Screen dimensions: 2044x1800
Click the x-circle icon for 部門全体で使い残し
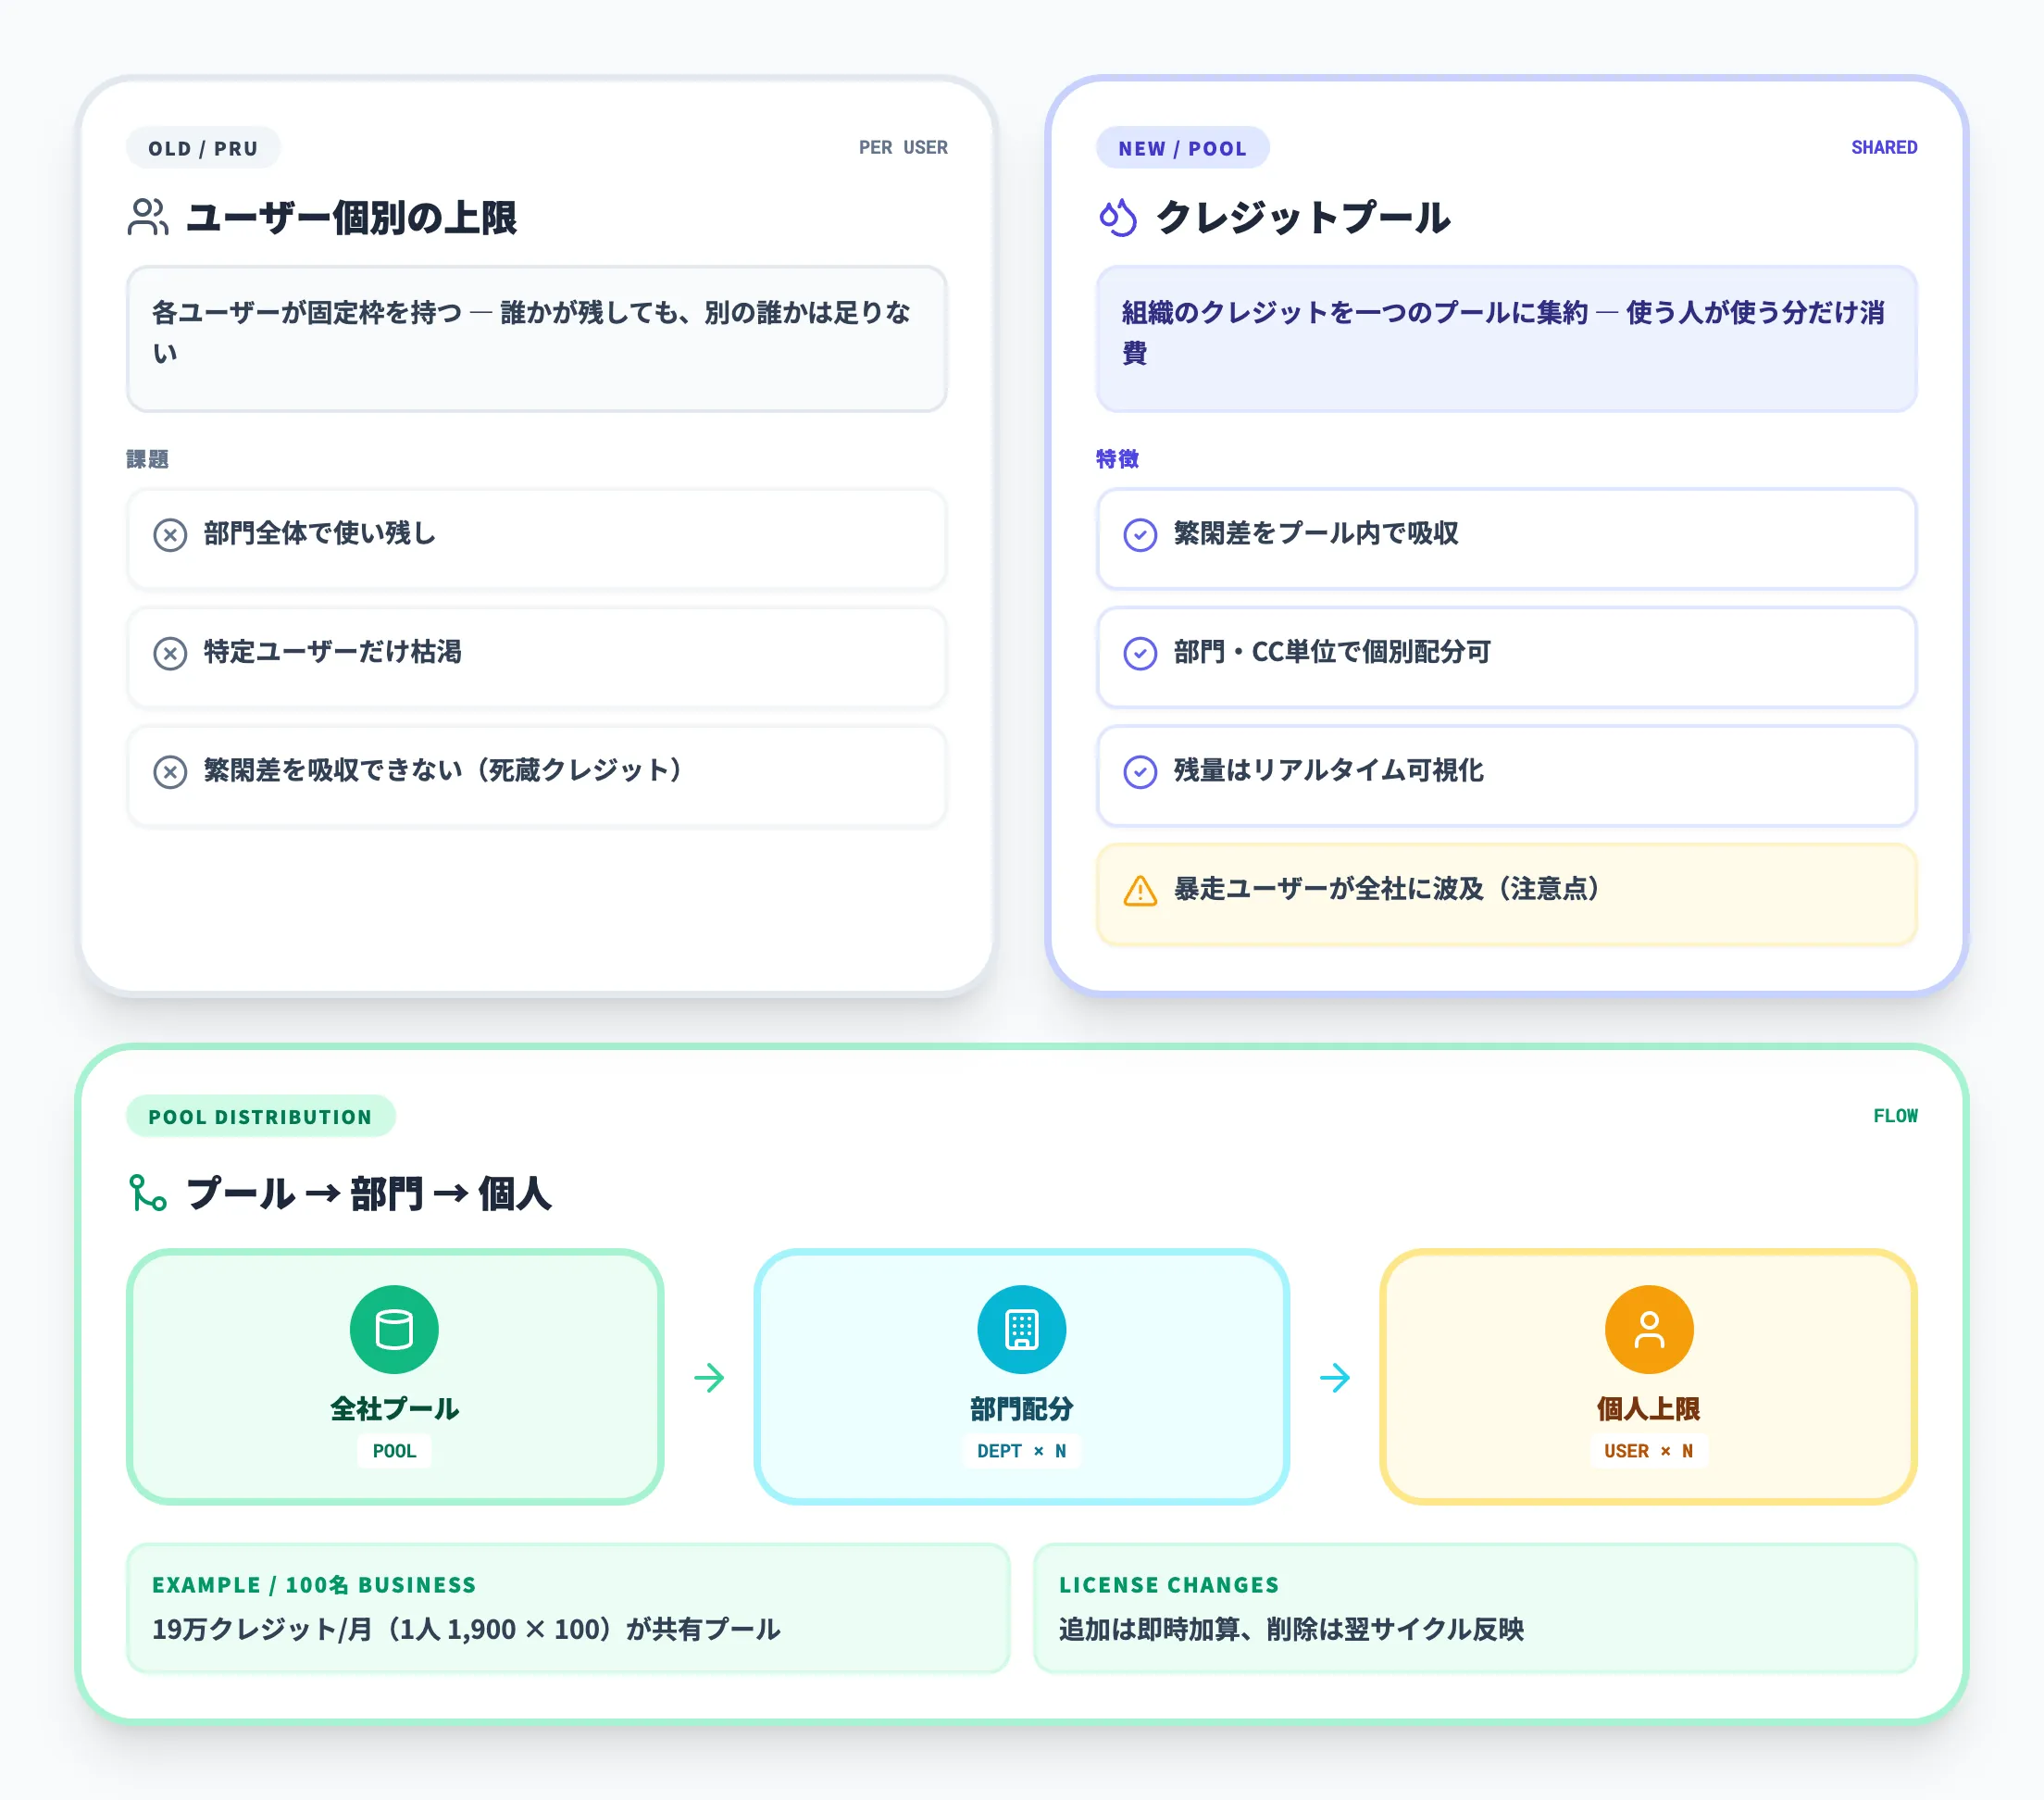170,535
